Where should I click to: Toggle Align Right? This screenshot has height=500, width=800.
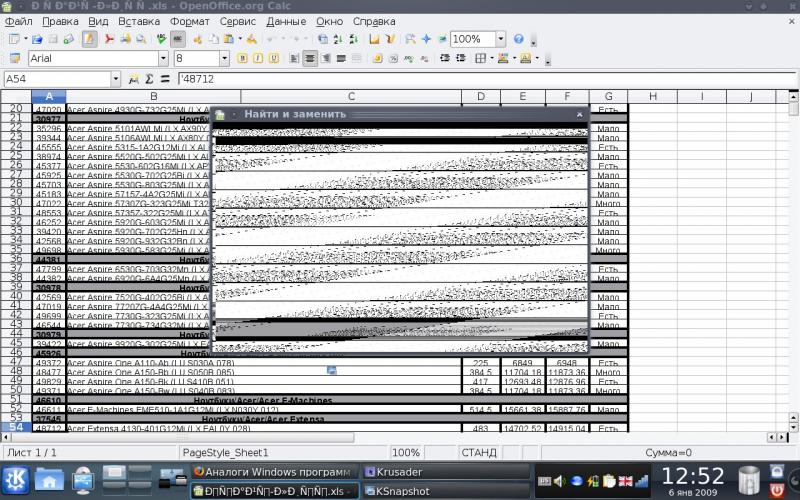pyautogui.click(x=326, y=58)
